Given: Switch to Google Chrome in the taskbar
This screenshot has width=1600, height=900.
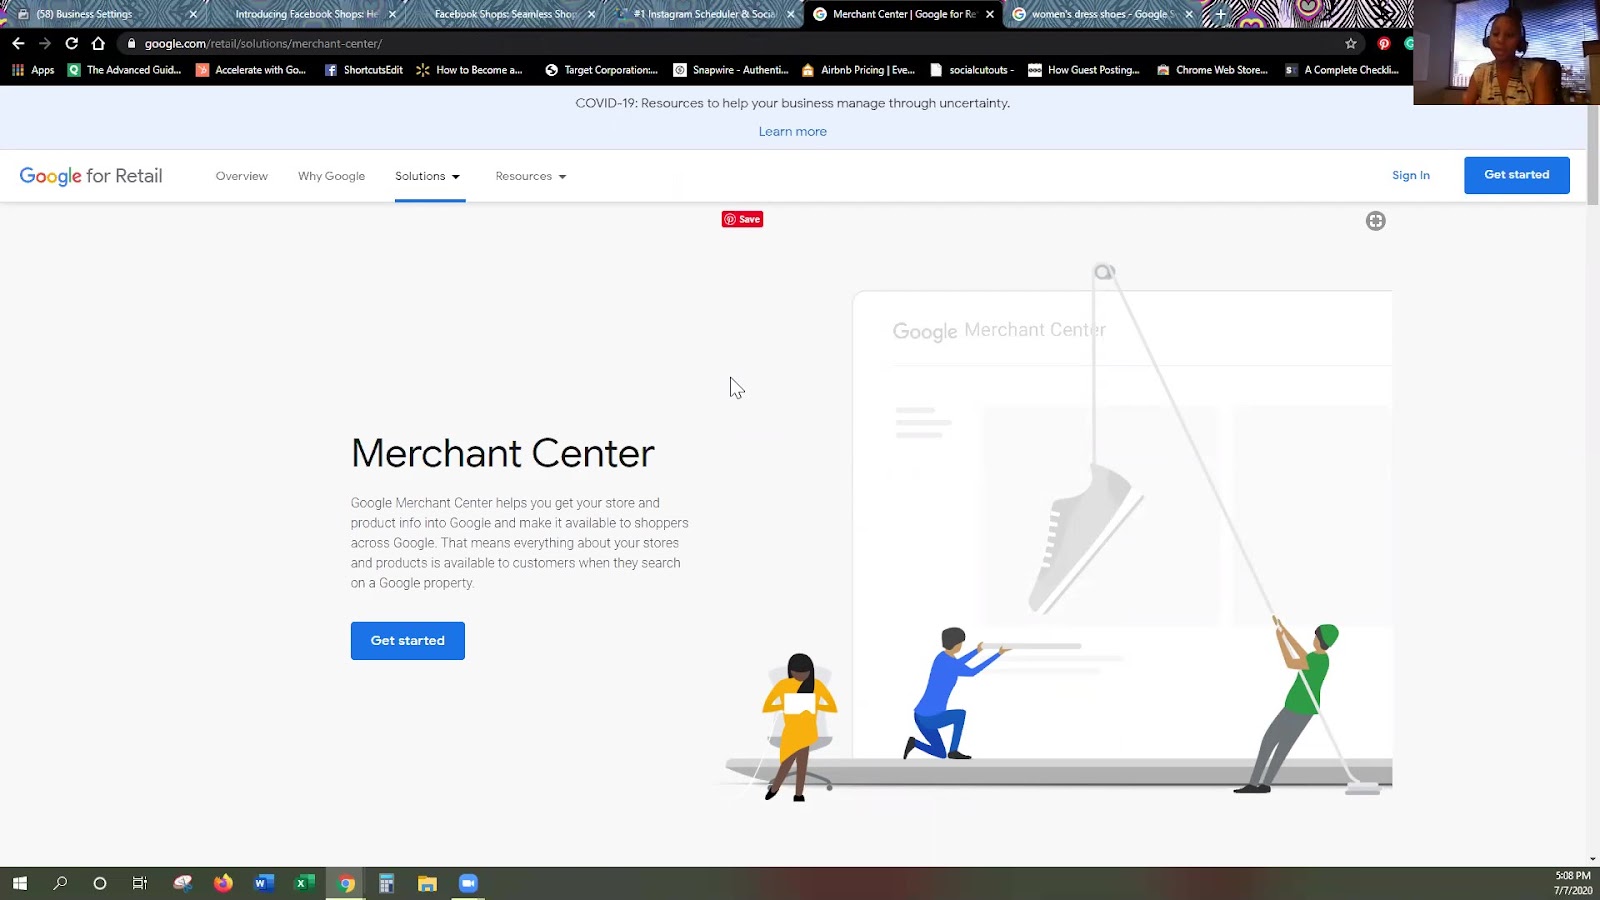Looking at the screenshot, I should [346, 883].
